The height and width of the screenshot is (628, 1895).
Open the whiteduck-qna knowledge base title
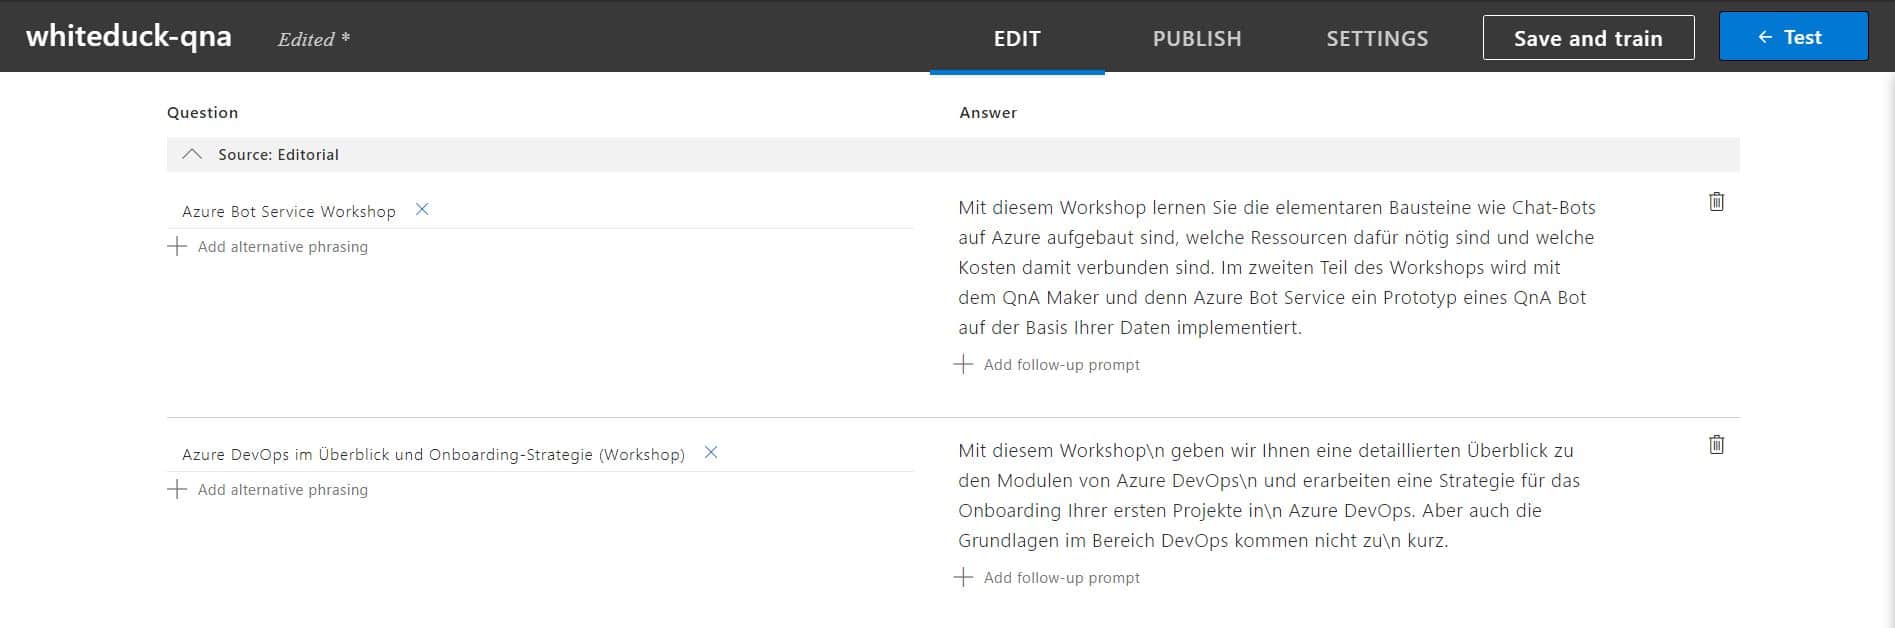(x=129, y=37)
